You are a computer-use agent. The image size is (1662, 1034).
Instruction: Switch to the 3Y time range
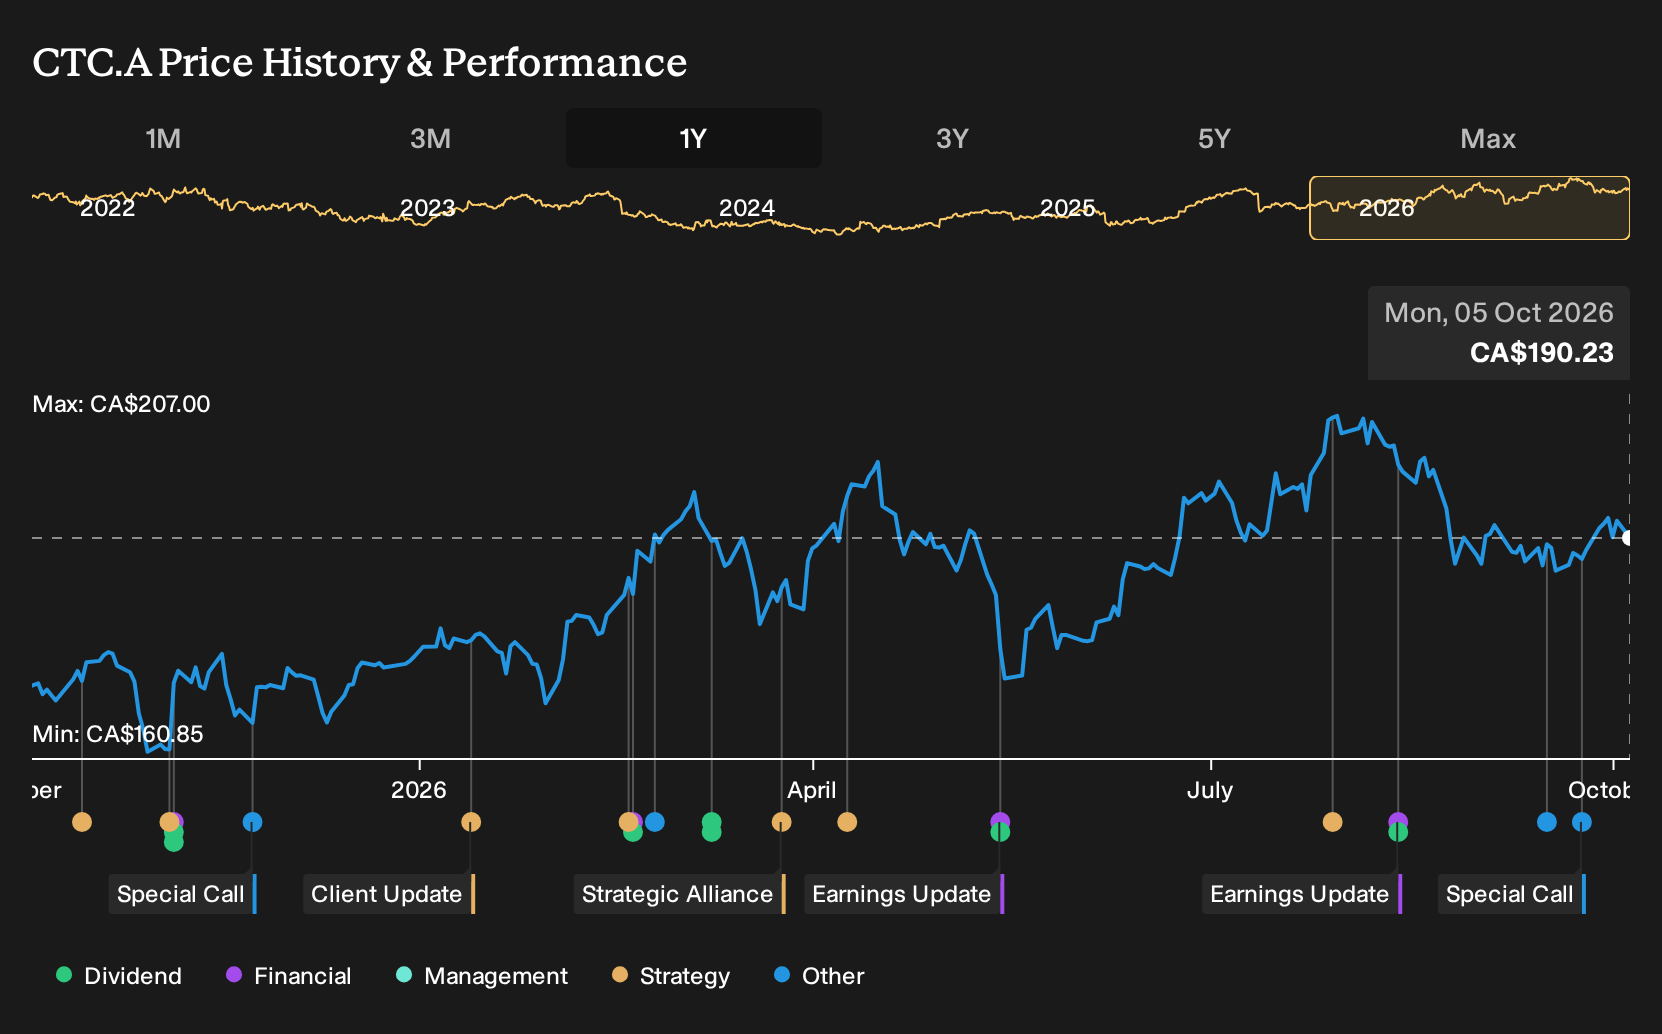coord(952,138)
